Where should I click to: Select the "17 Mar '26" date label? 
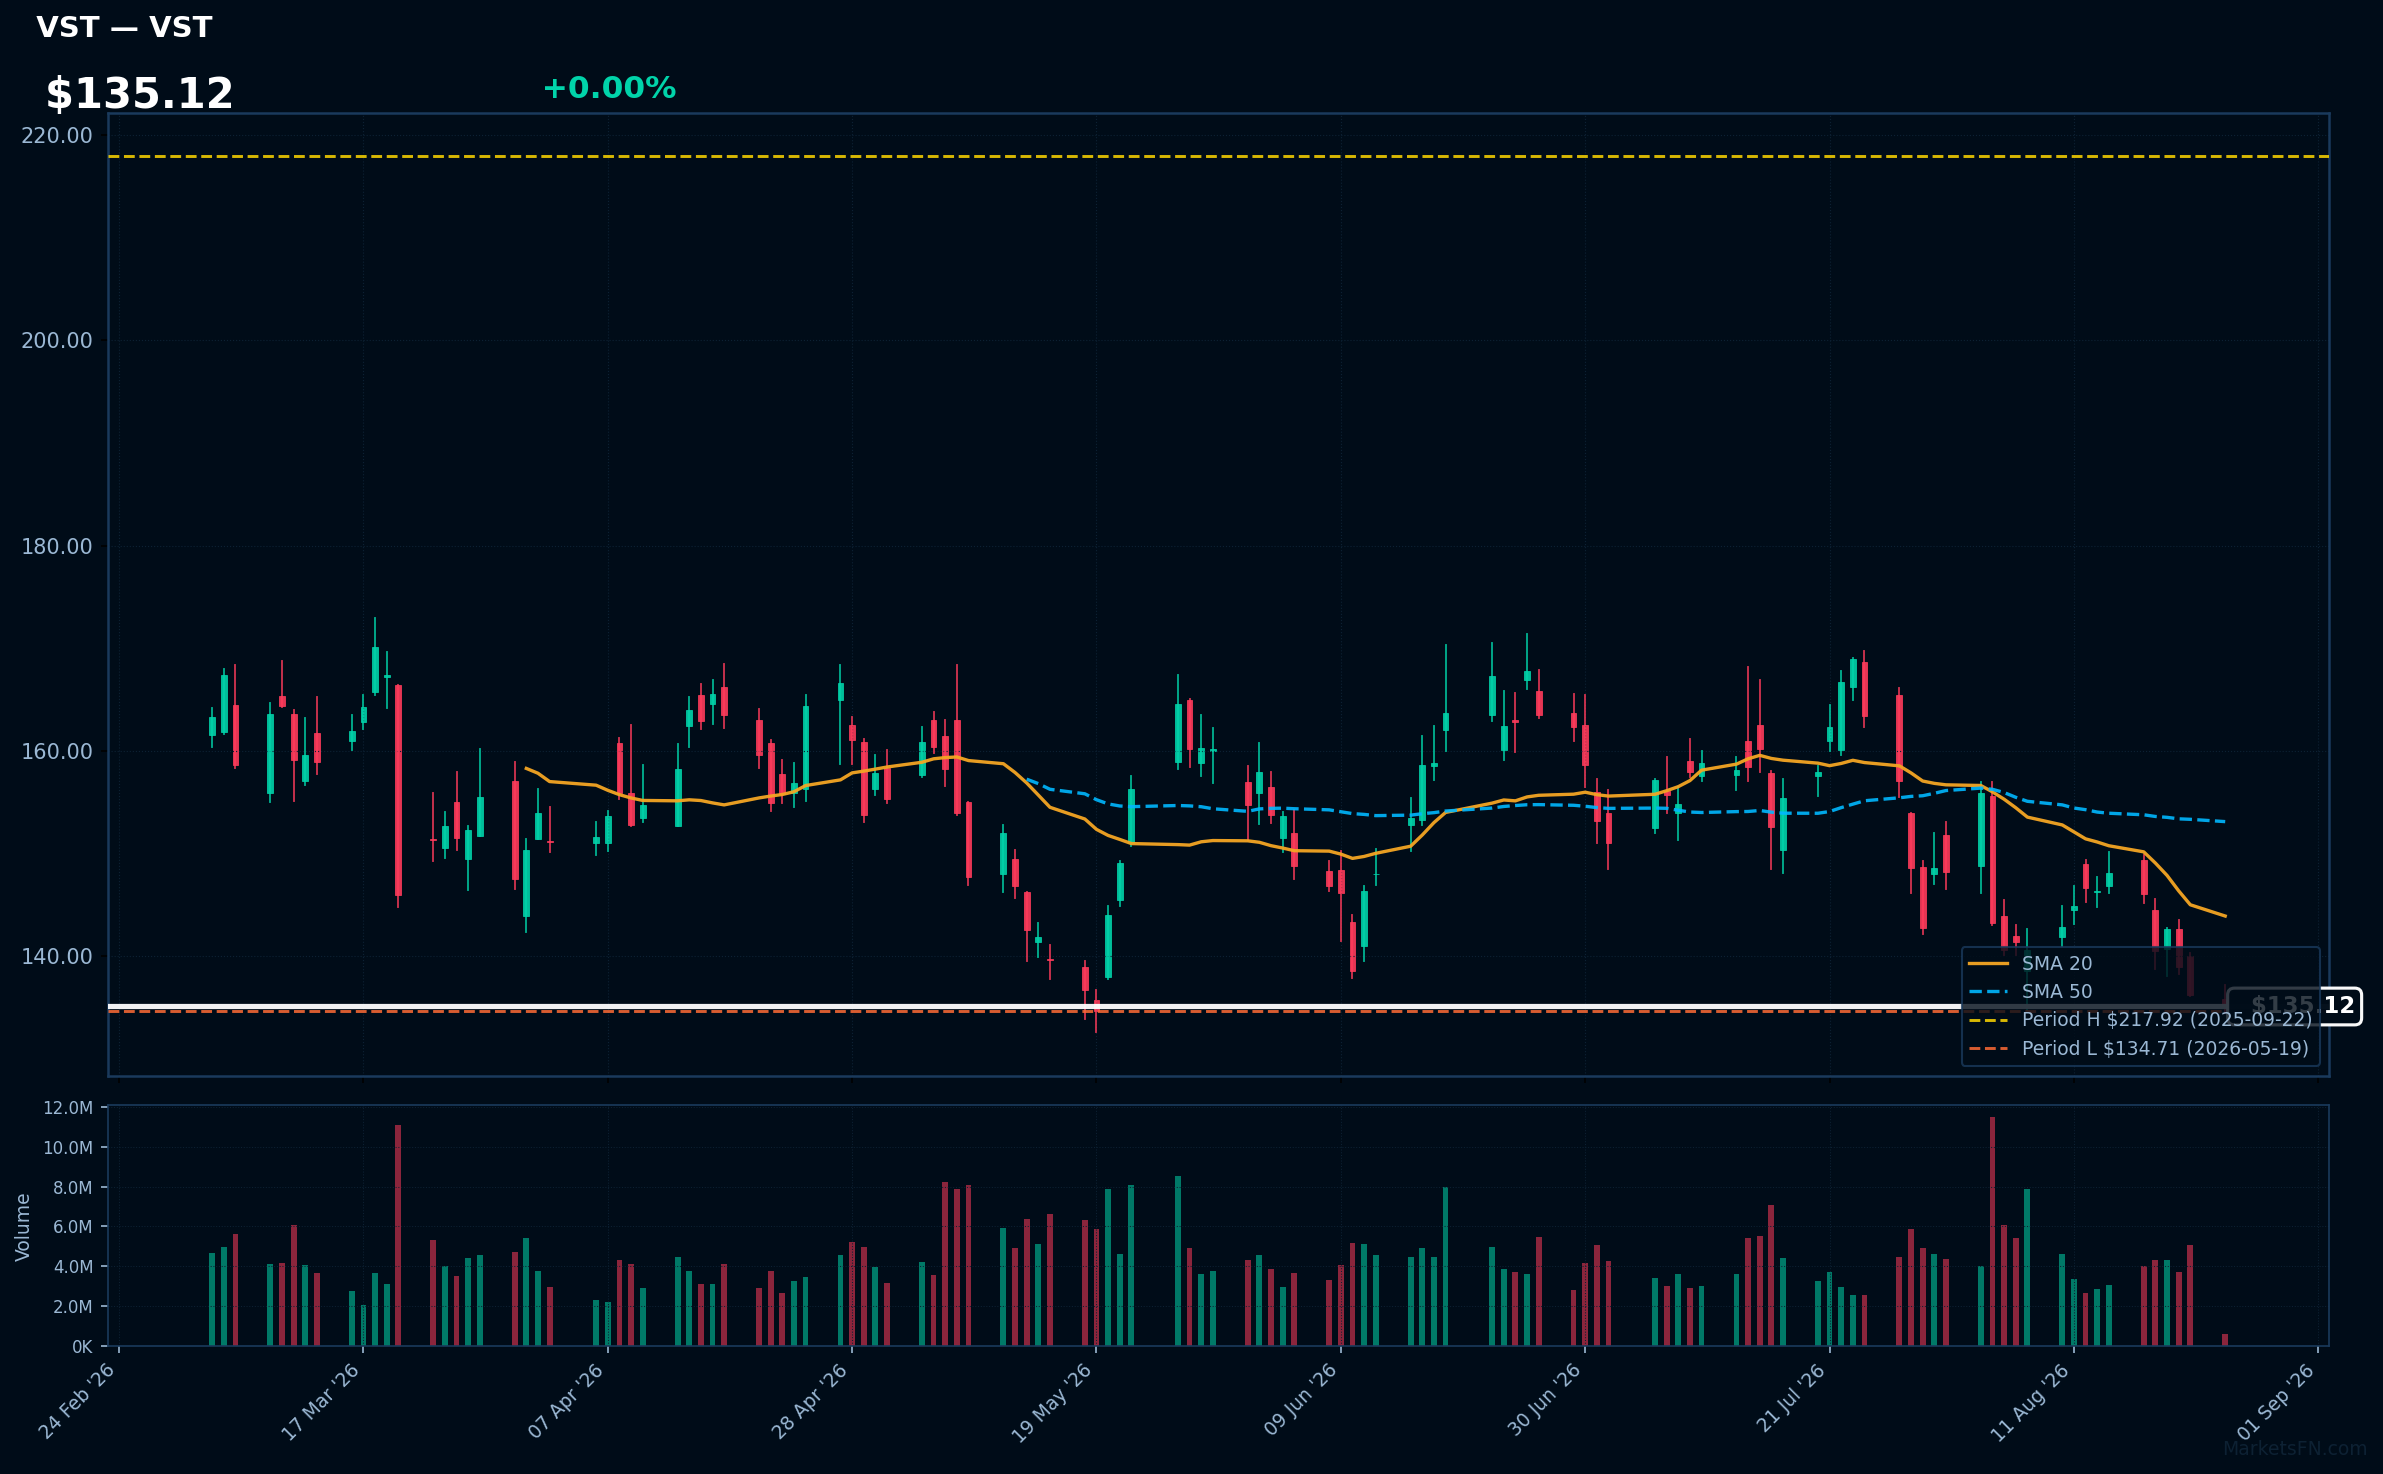coord(320,1401)
